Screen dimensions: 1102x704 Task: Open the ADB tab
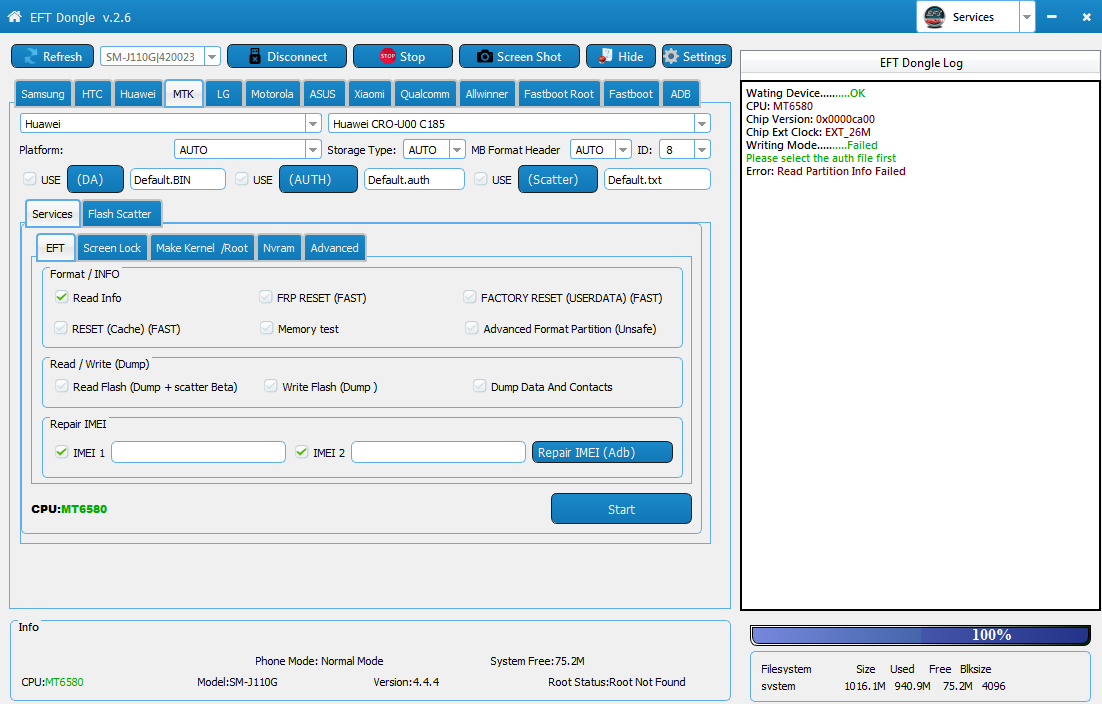tap(680, 94)
